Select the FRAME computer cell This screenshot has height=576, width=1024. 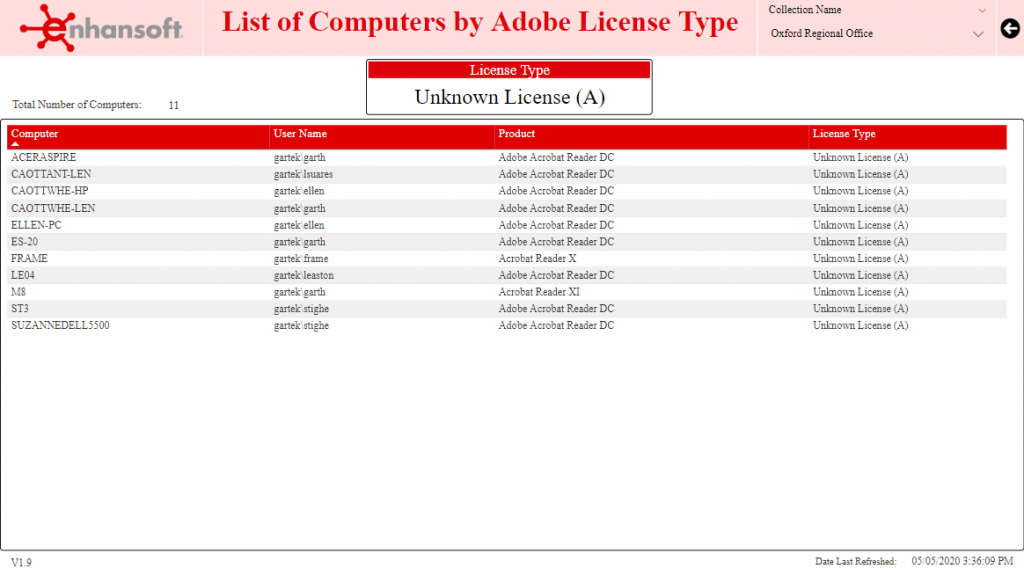tap(29, 259)
